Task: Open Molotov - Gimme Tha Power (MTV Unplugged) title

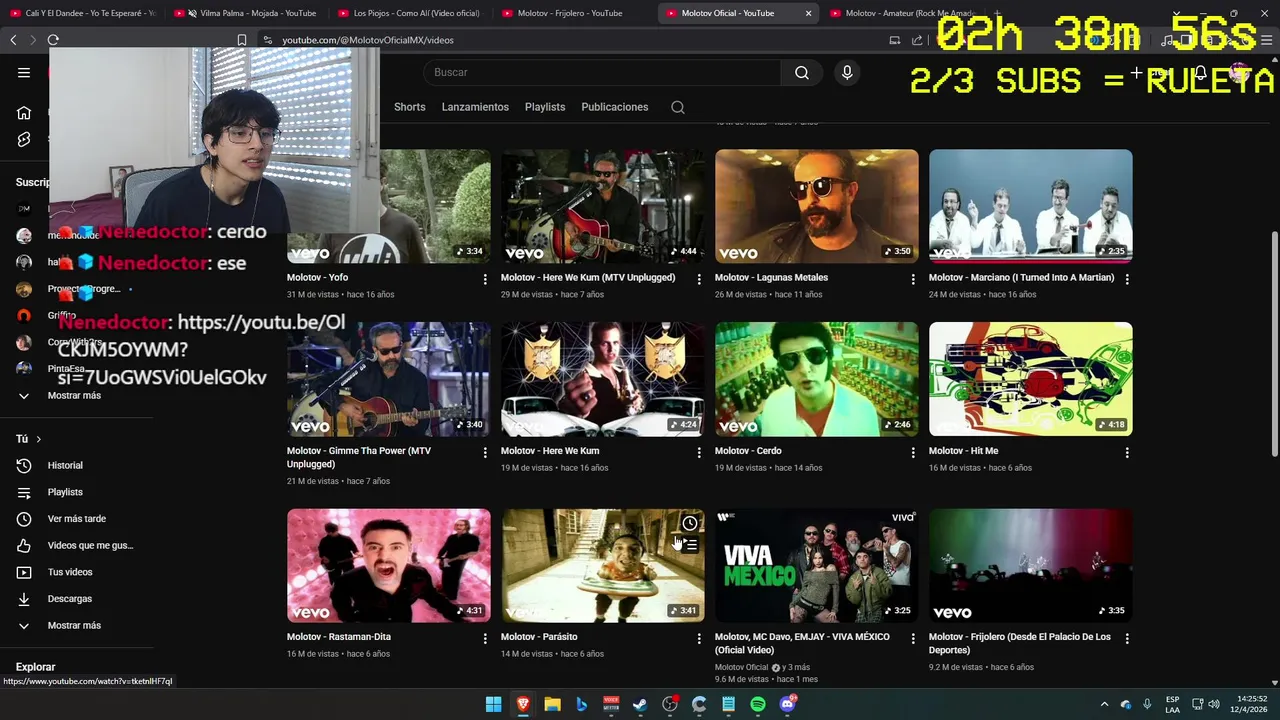Action: tap(359, 457)
